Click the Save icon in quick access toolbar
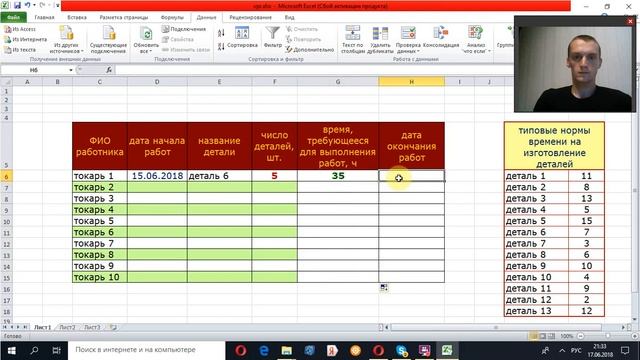 [x=17, y=5]
